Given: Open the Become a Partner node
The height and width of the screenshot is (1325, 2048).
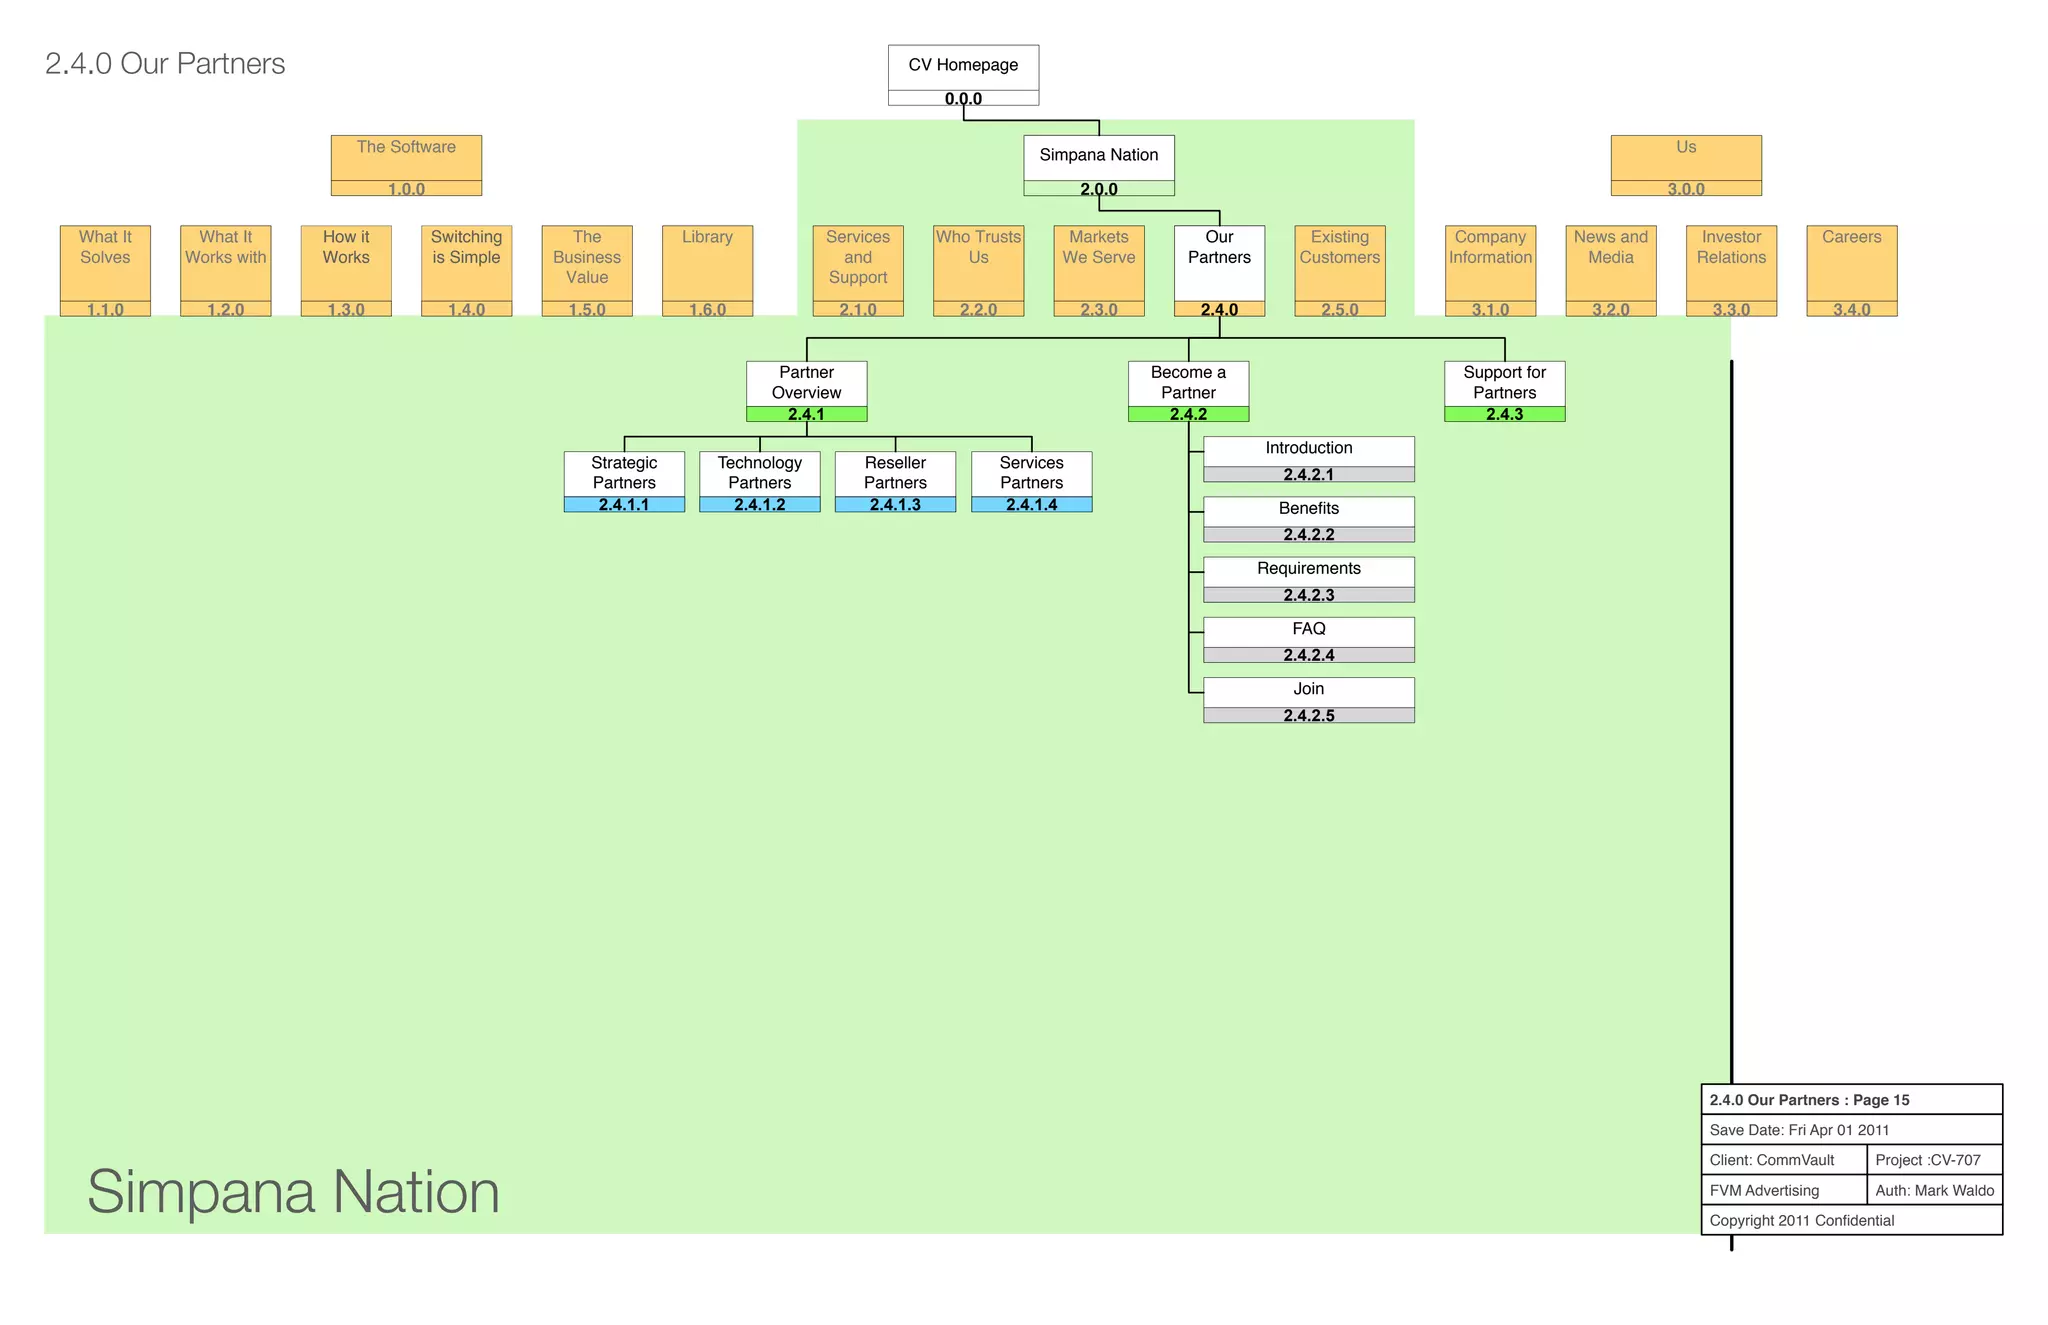Looking at the screenshot, I should click(1188, 391).
